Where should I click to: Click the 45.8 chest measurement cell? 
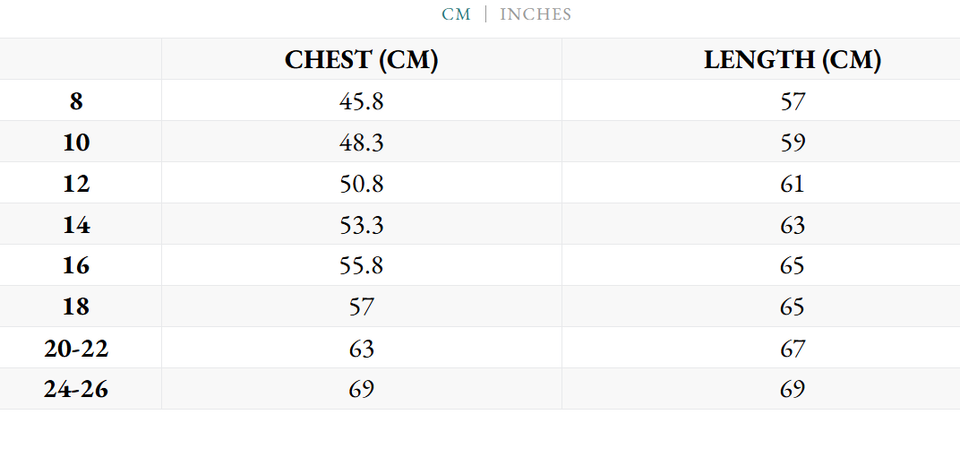[x=361, y=101]
